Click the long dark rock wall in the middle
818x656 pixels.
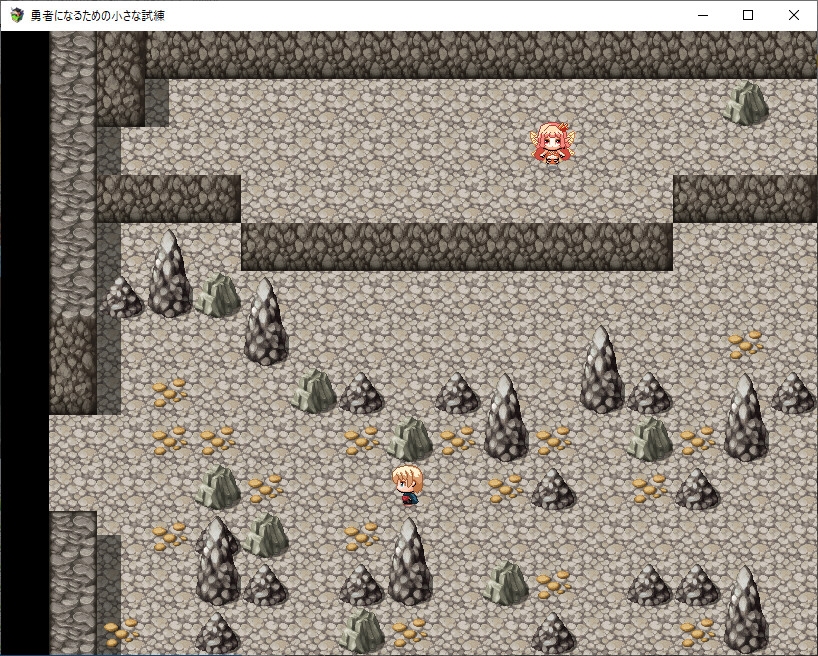click(x=456, y=246)
